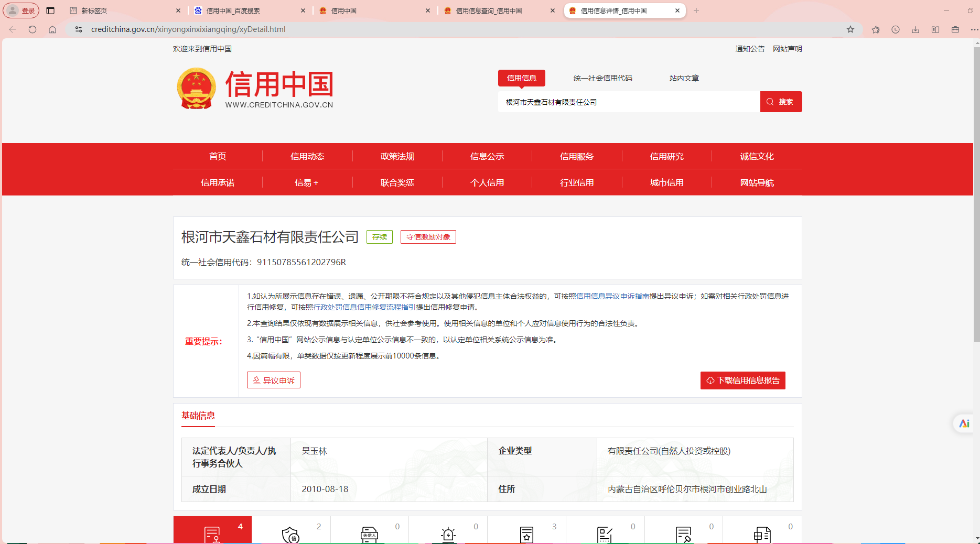Select the 信用信息 search tab
This screenshot has height=544, width=980.
pyautogui.click(x=521, y=78)
